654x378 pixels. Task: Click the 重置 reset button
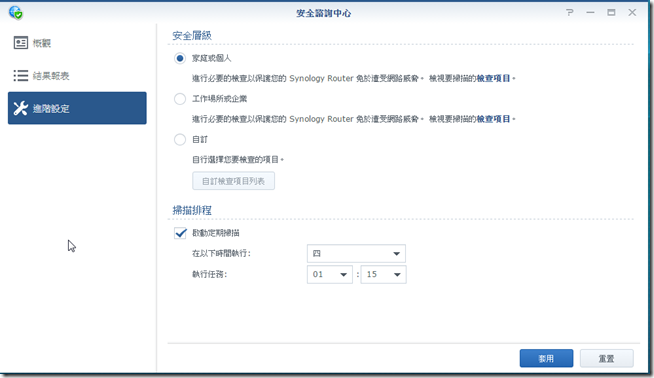[606, 358]
